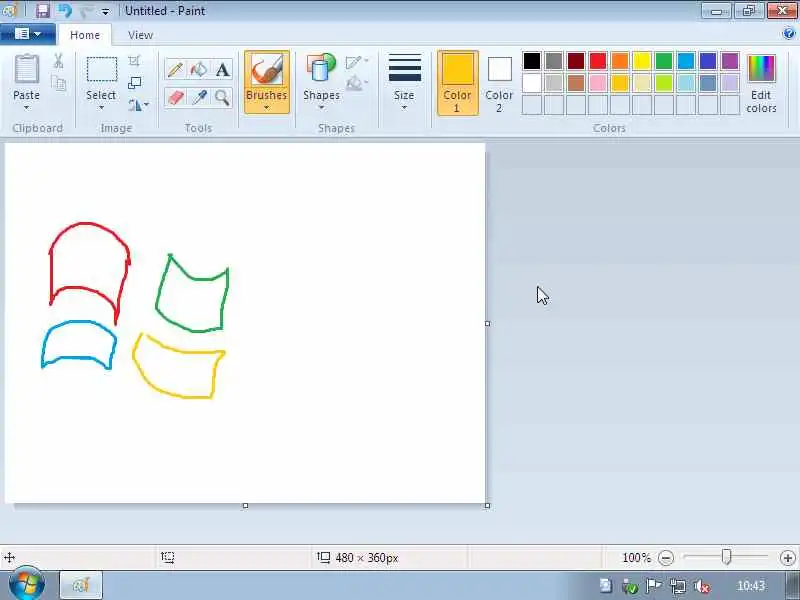Screen dimensions: 800x600
Task: Select the Pencil tool
Action: [x=175, y=69]
